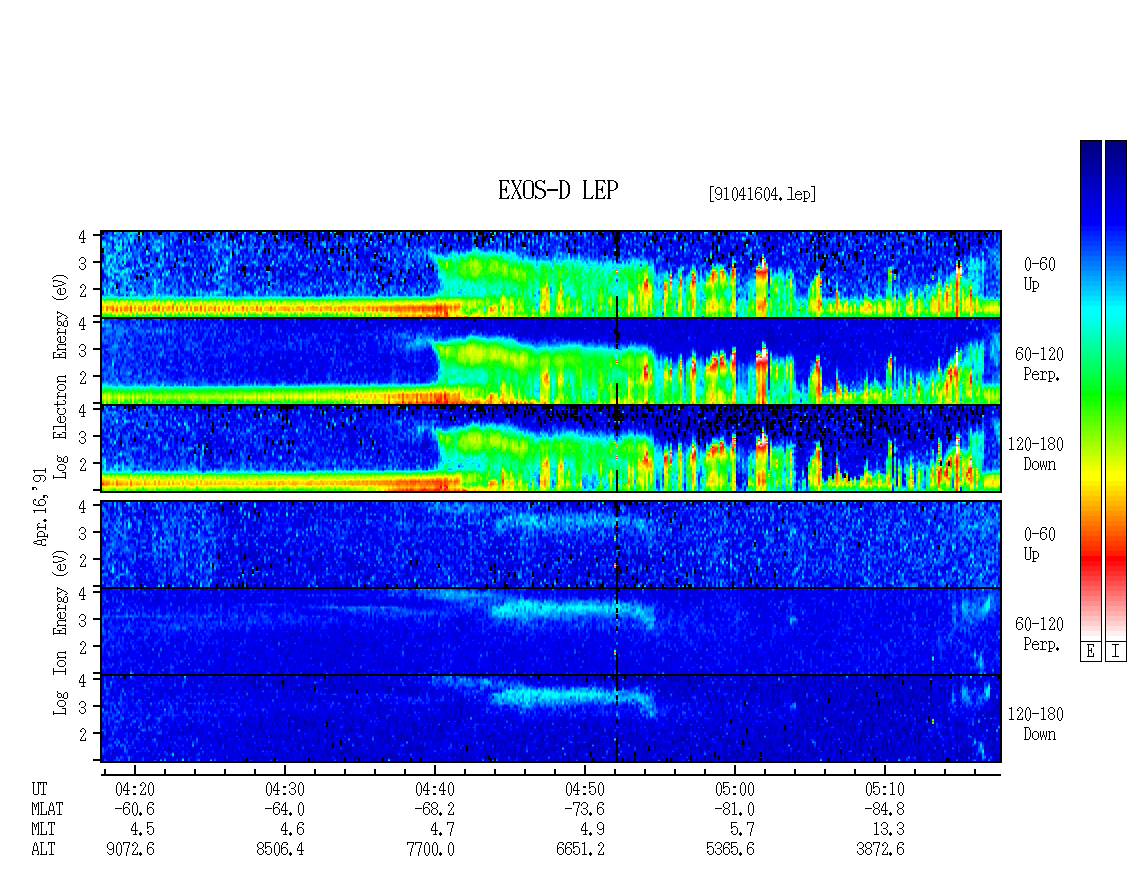The height and width of the screenshot is (875, 1130).
Task: Click the "ALT" row header
Action: point(43,850)
